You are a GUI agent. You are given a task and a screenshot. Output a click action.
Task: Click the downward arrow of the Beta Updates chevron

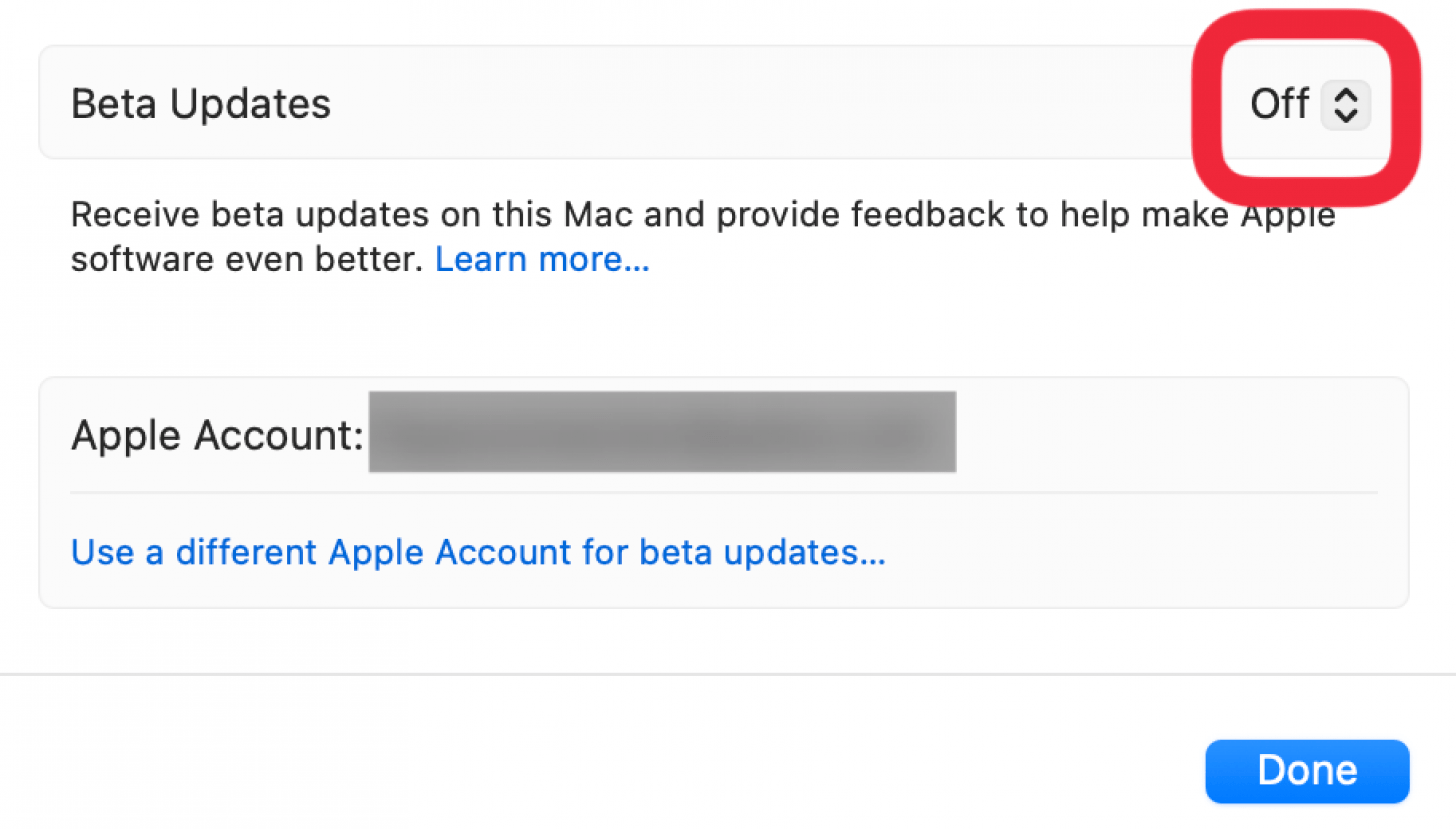tap(1346, 115)
